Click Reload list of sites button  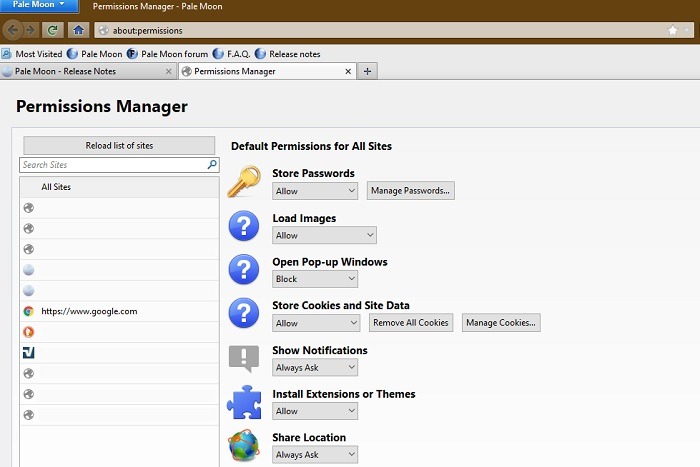point(119,146)
